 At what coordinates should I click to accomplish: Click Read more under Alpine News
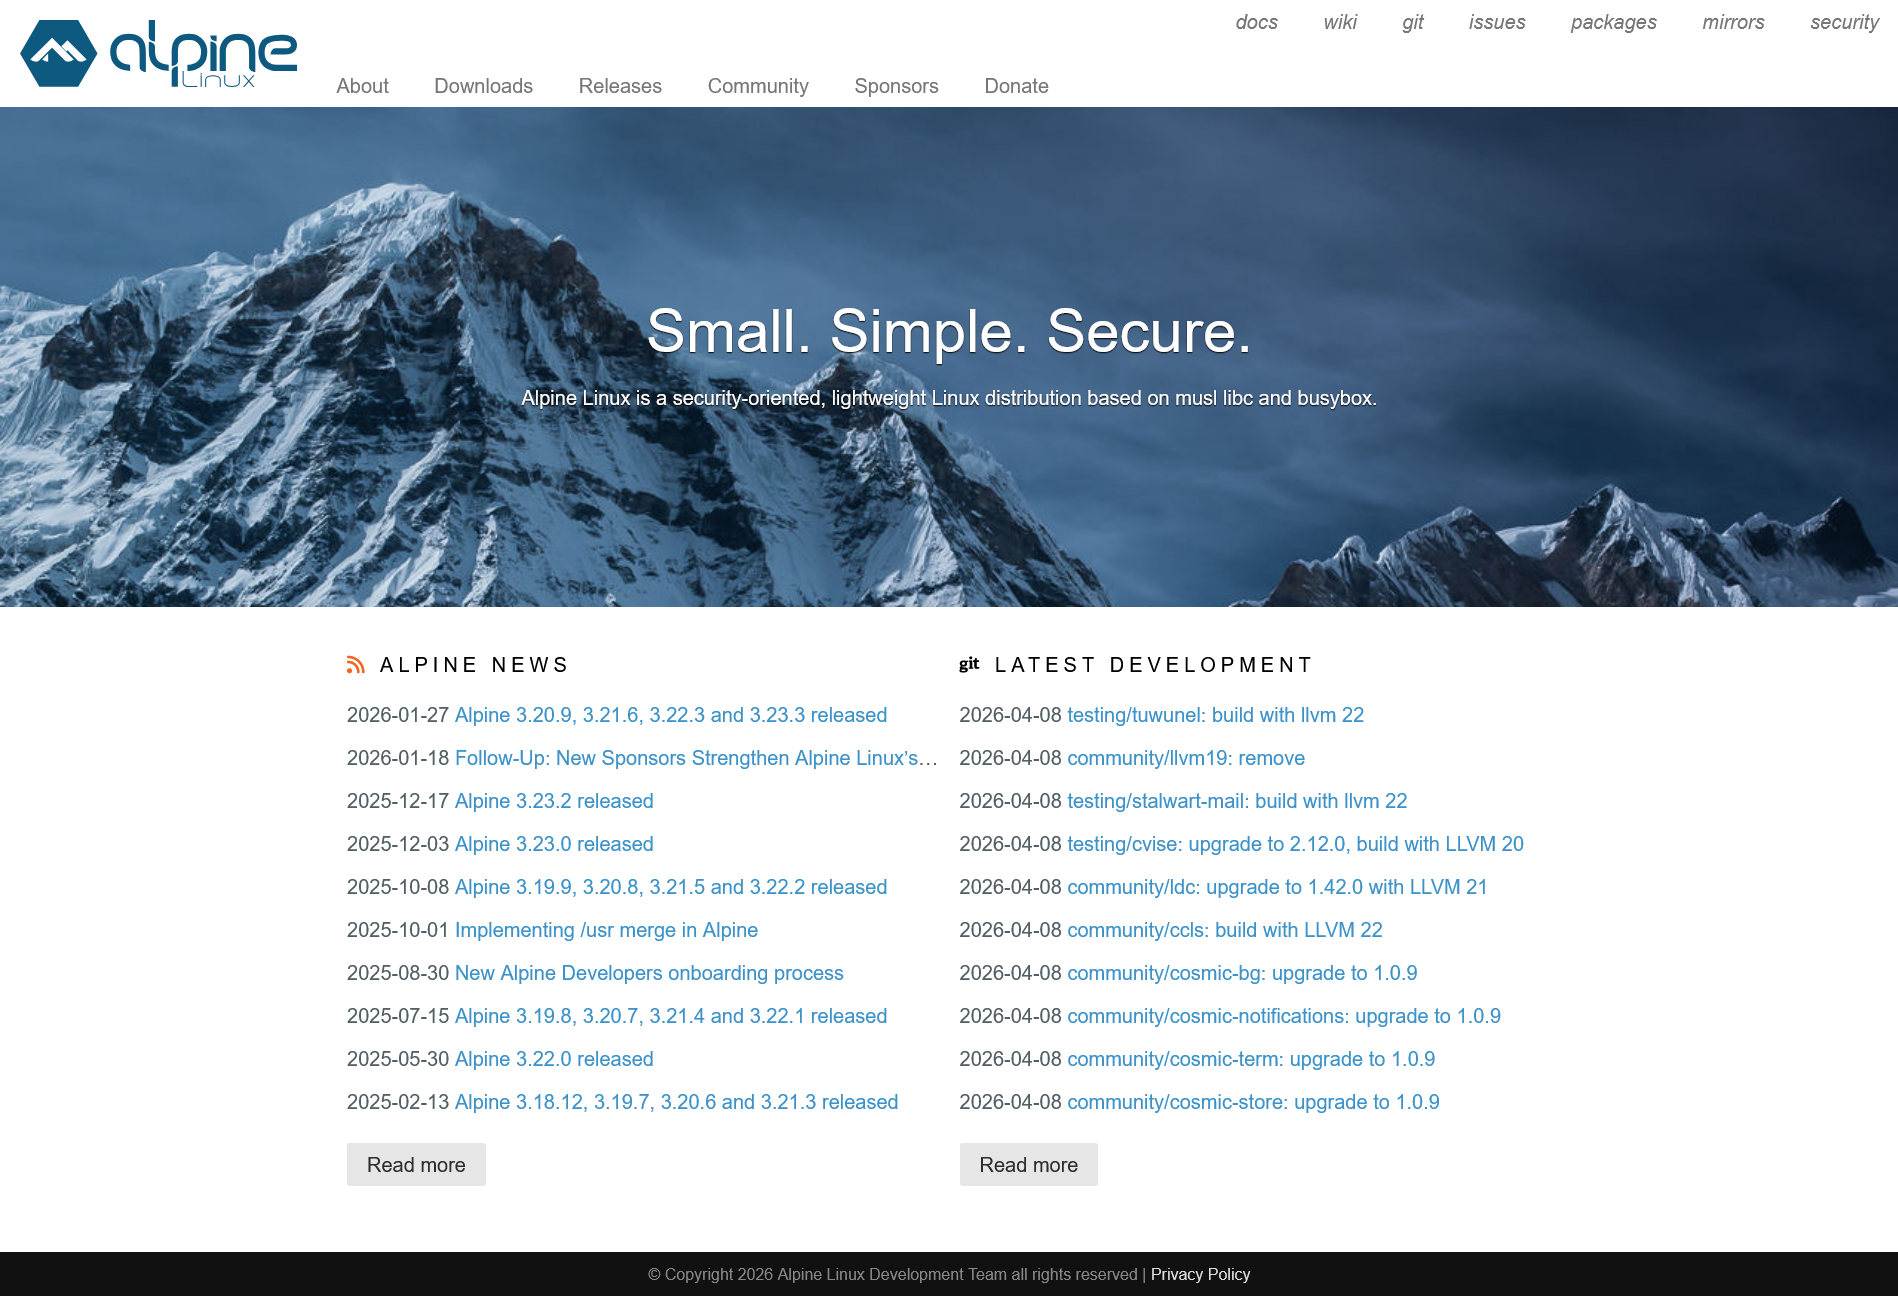click(x=416, y=1165)
